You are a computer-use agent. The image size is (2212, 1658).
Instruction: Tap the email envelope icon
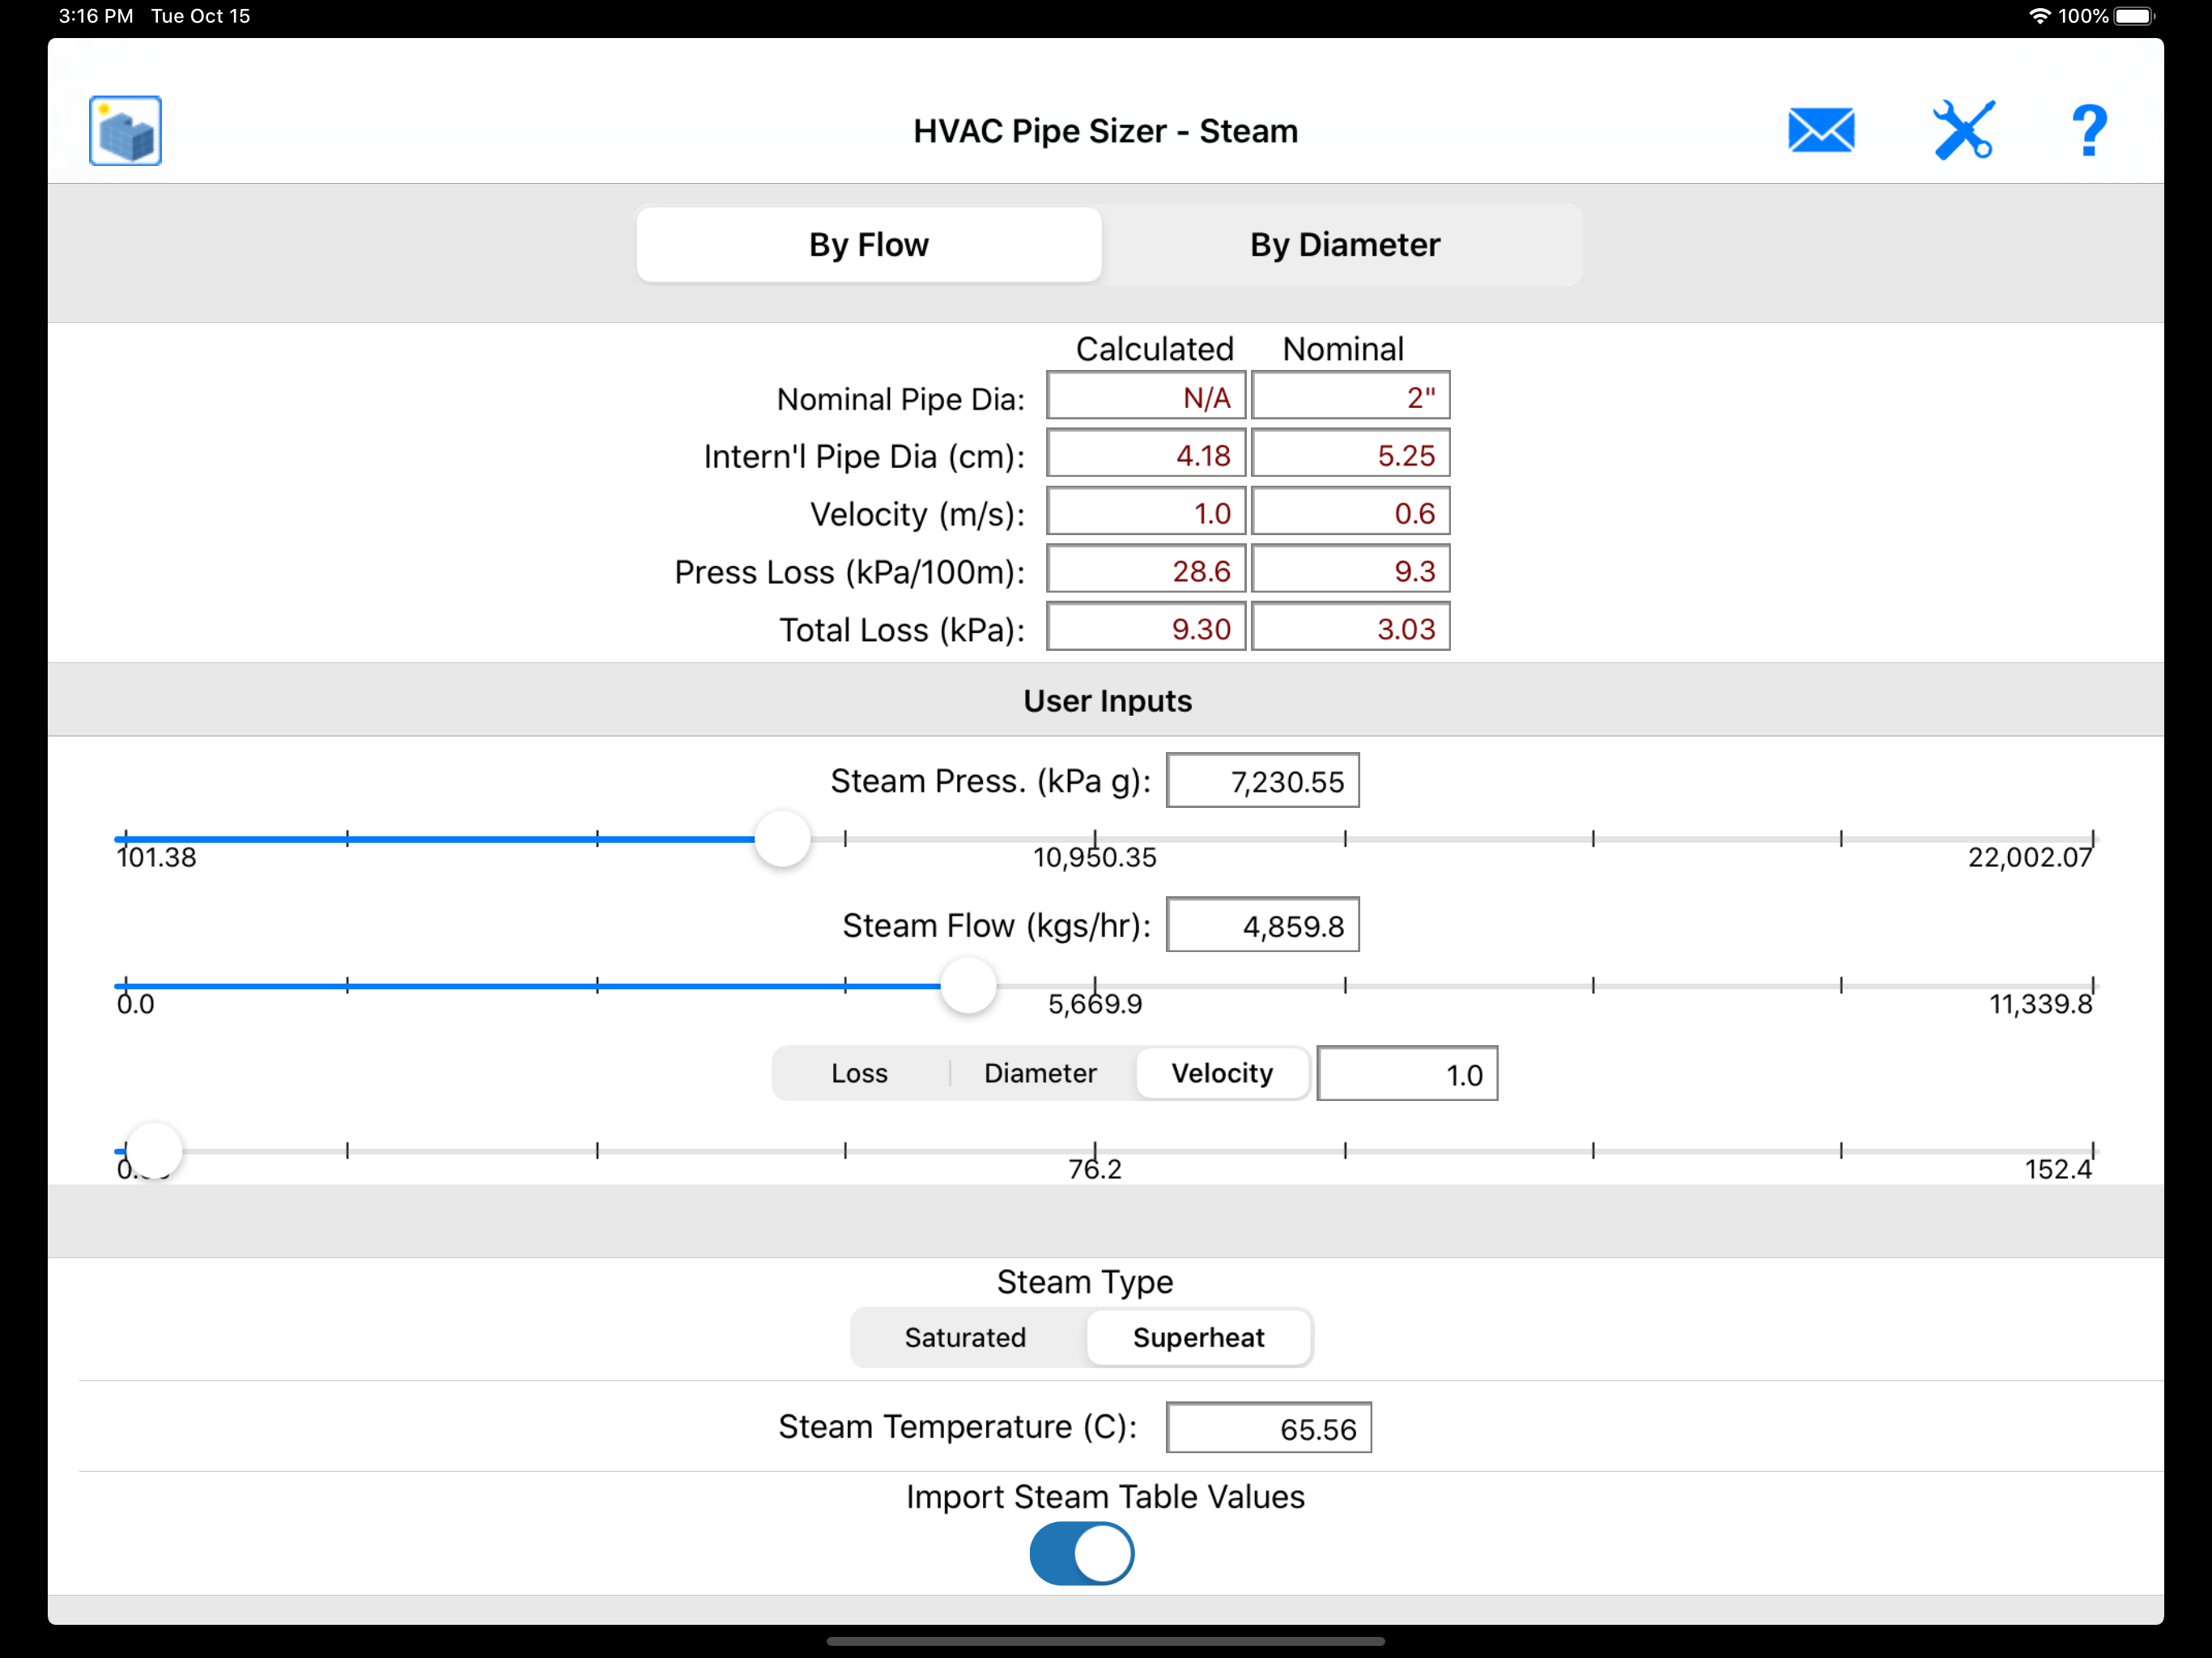1821,131
